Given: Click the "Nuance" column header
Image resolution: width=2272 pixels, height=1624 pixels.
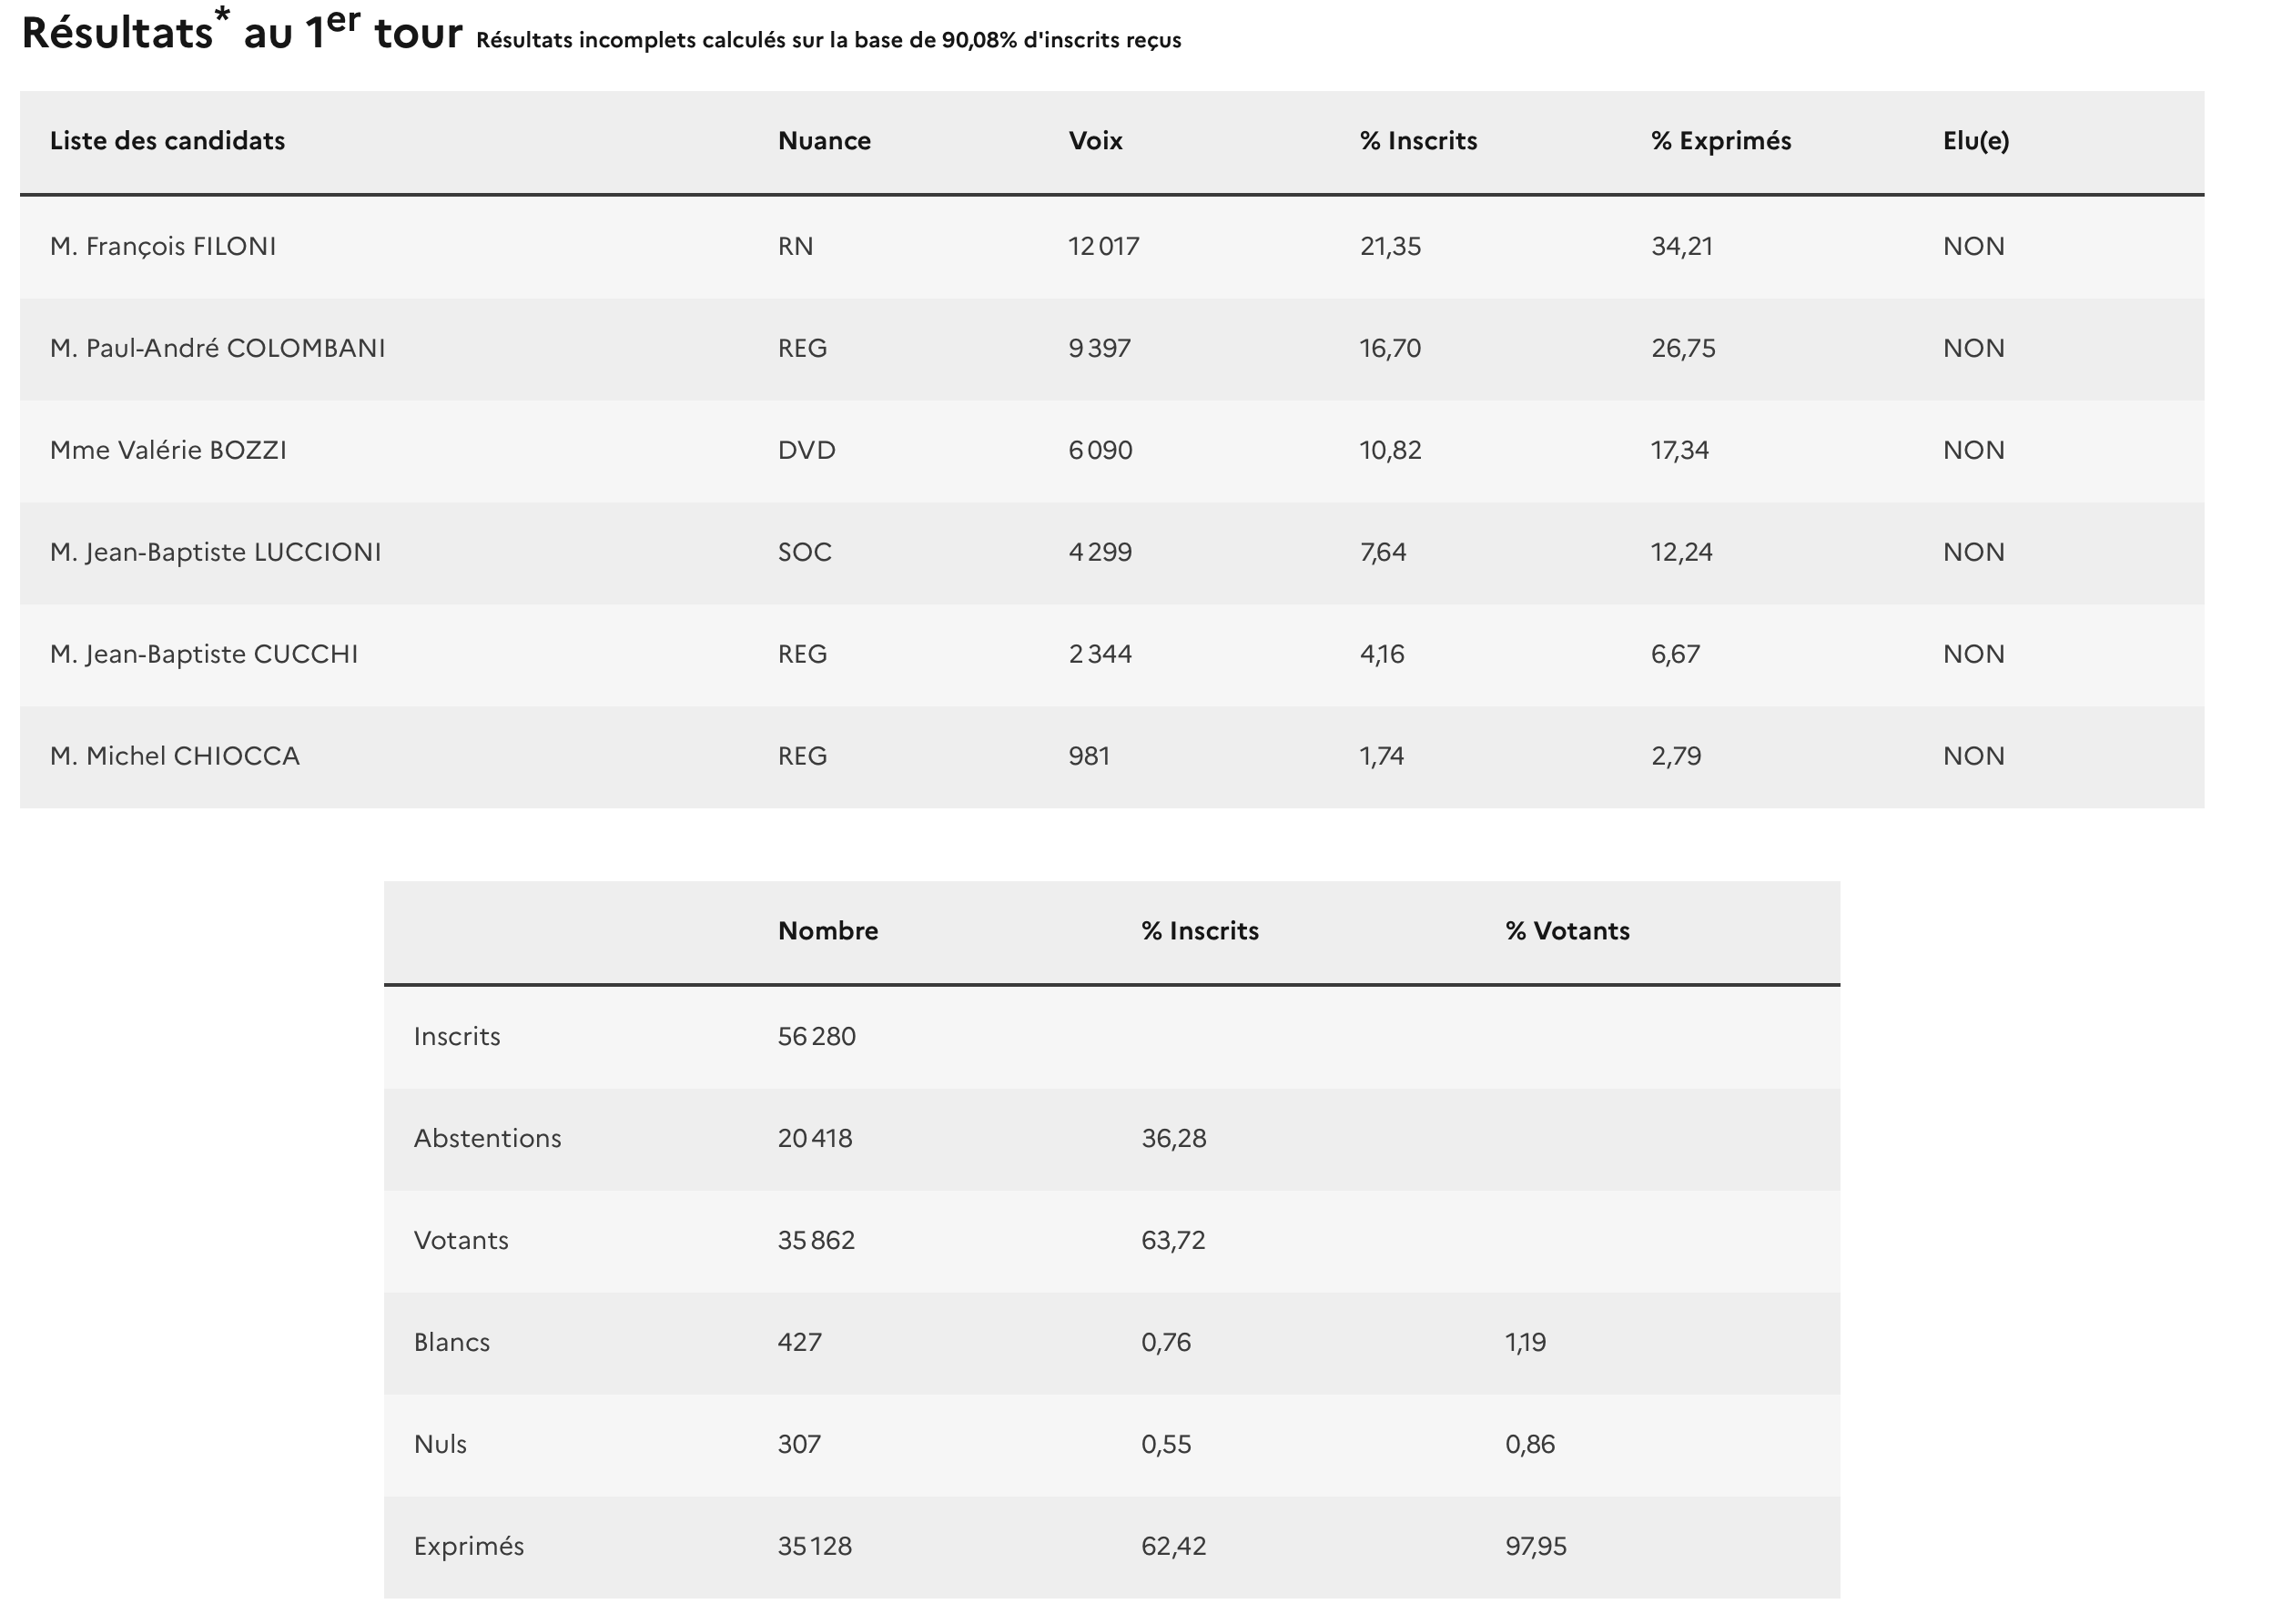Looking at the screenshot, I should [x=824, y=141].
